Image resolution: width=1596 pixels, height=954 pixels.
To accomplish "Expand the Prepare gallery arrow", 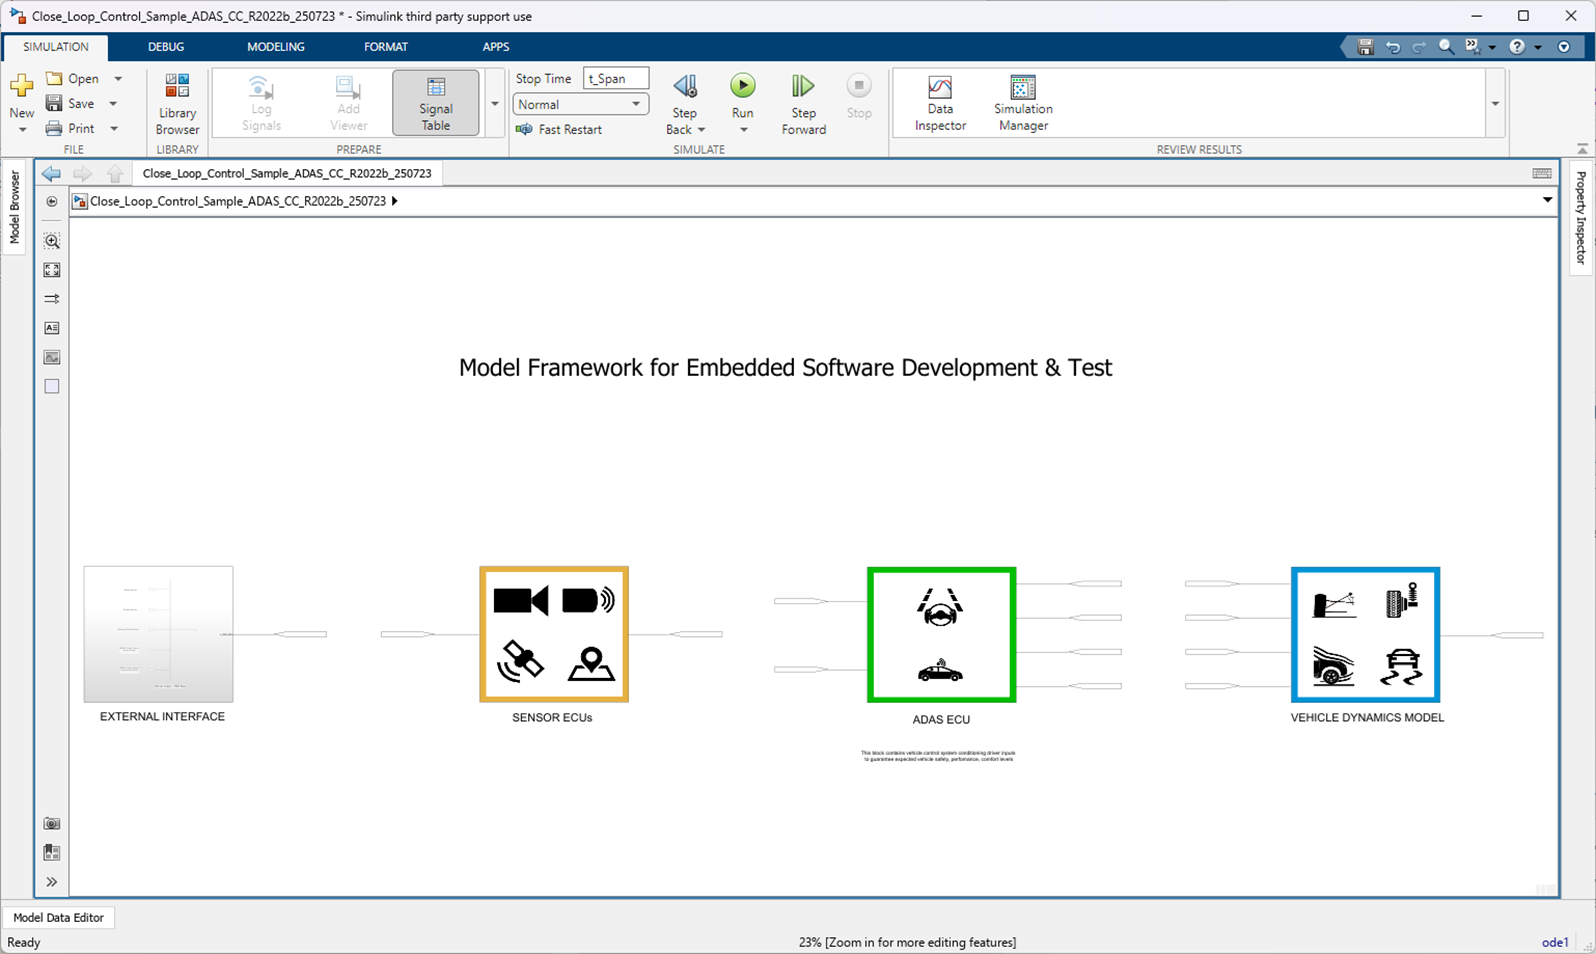I will click(x=494, y=103).
